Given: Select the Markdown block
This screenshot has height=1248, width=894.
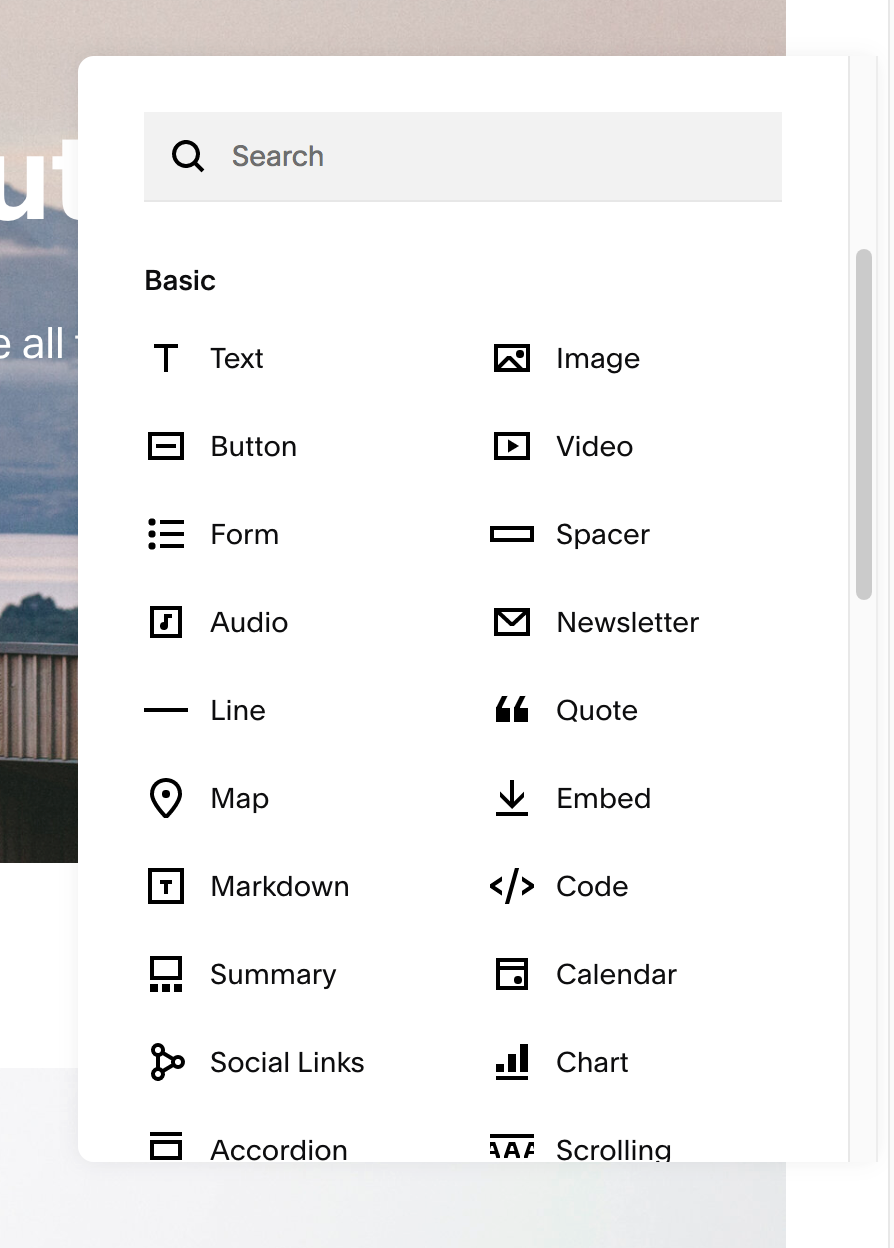Looking at the screenshot, I should tap(247, 886).
